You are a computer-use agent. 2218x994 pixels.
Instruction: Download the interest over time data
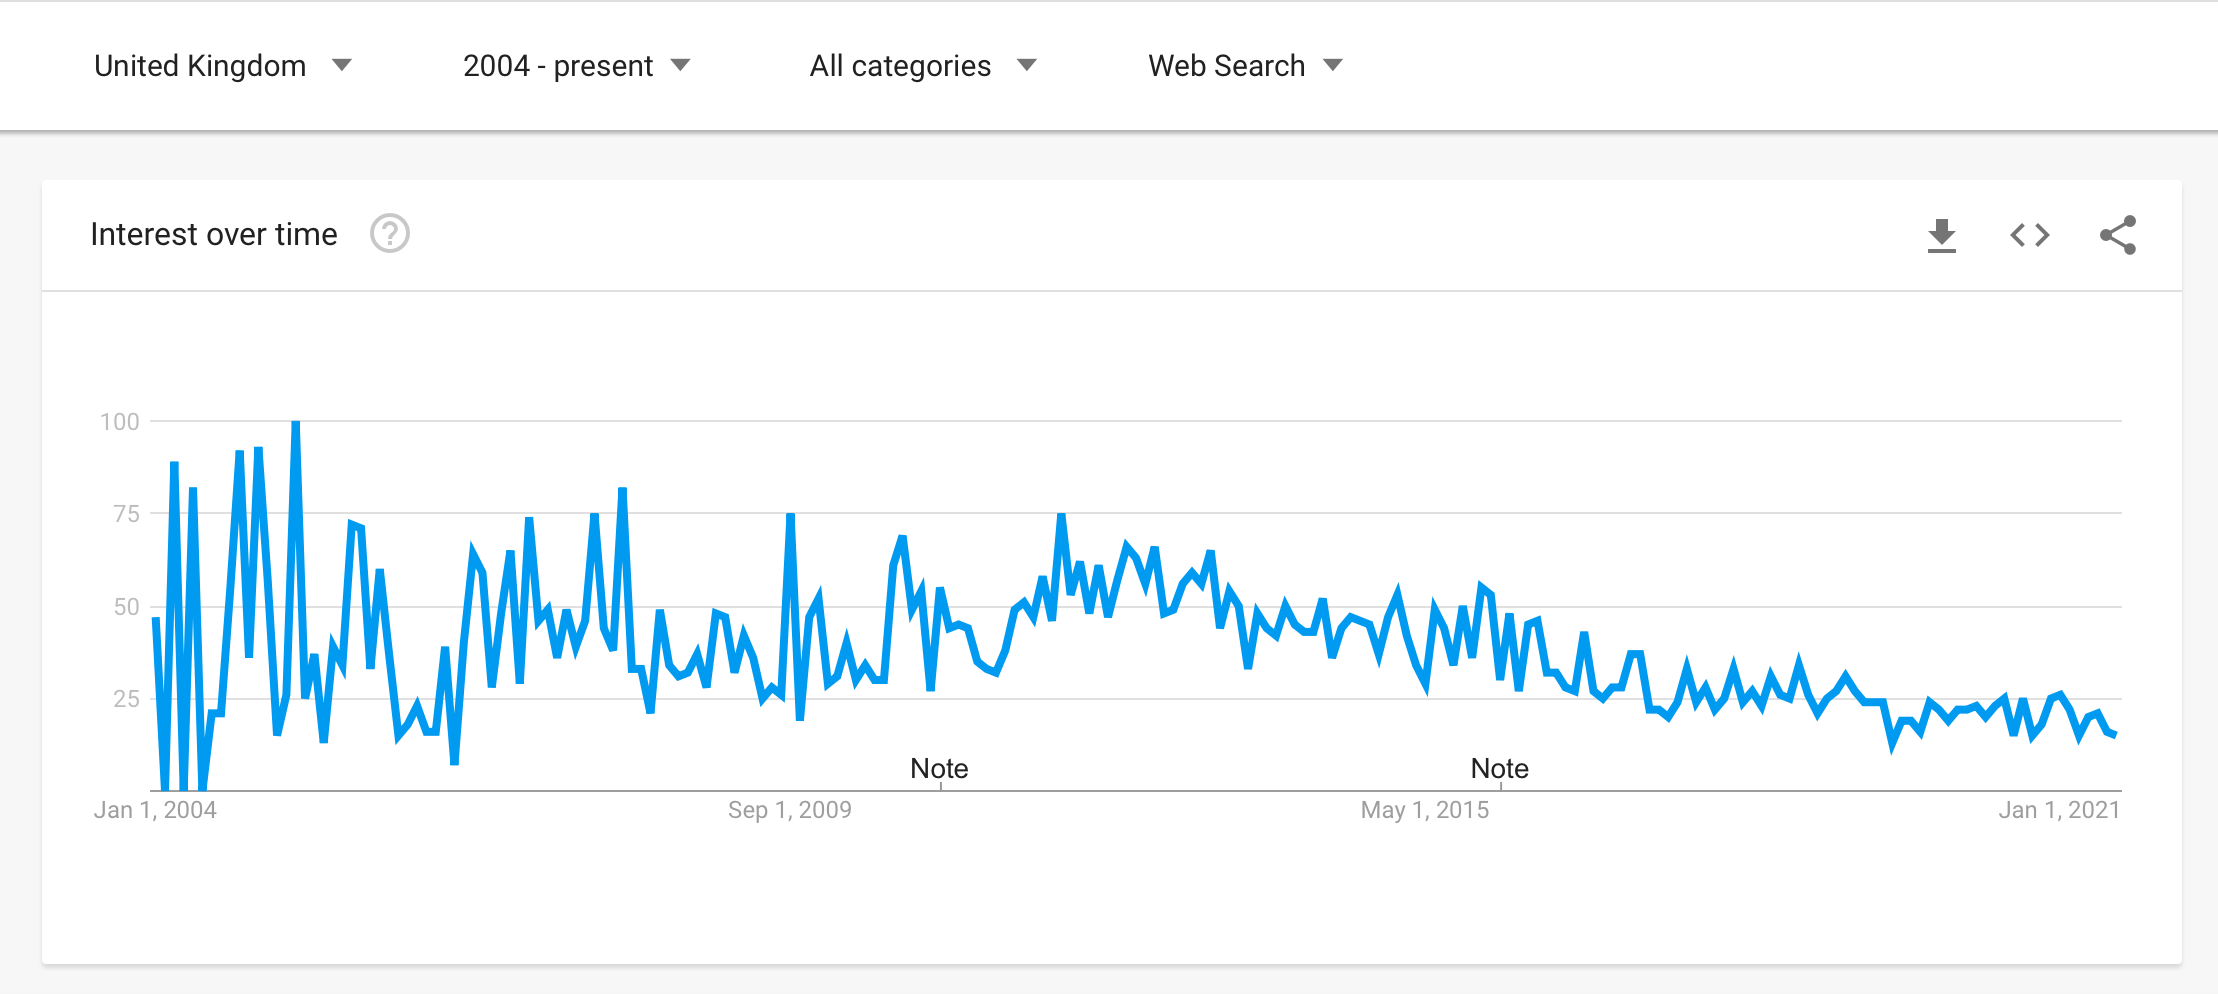click(1941, 236)
